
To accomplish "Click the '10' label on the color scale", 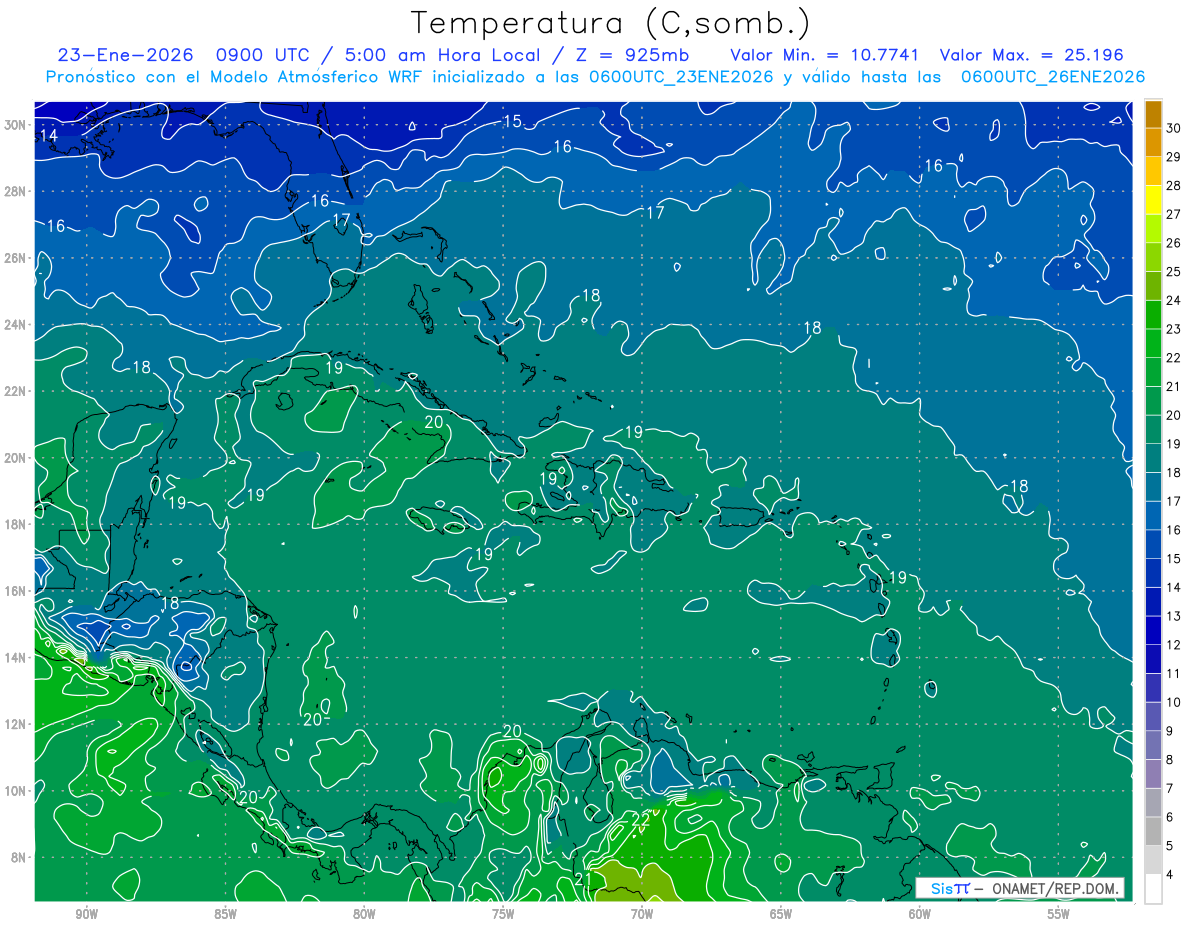I will (x=1174, y=702).
